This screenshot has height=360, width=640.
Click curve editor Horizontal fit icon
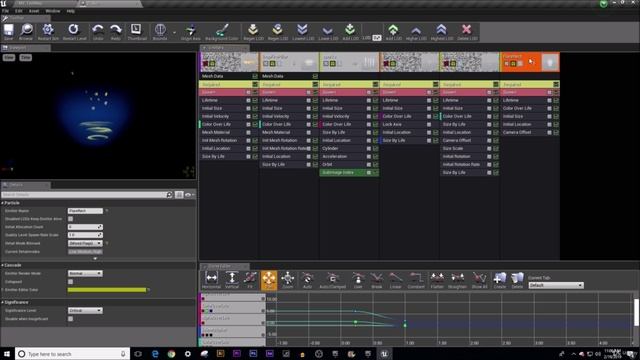[211, 280]
